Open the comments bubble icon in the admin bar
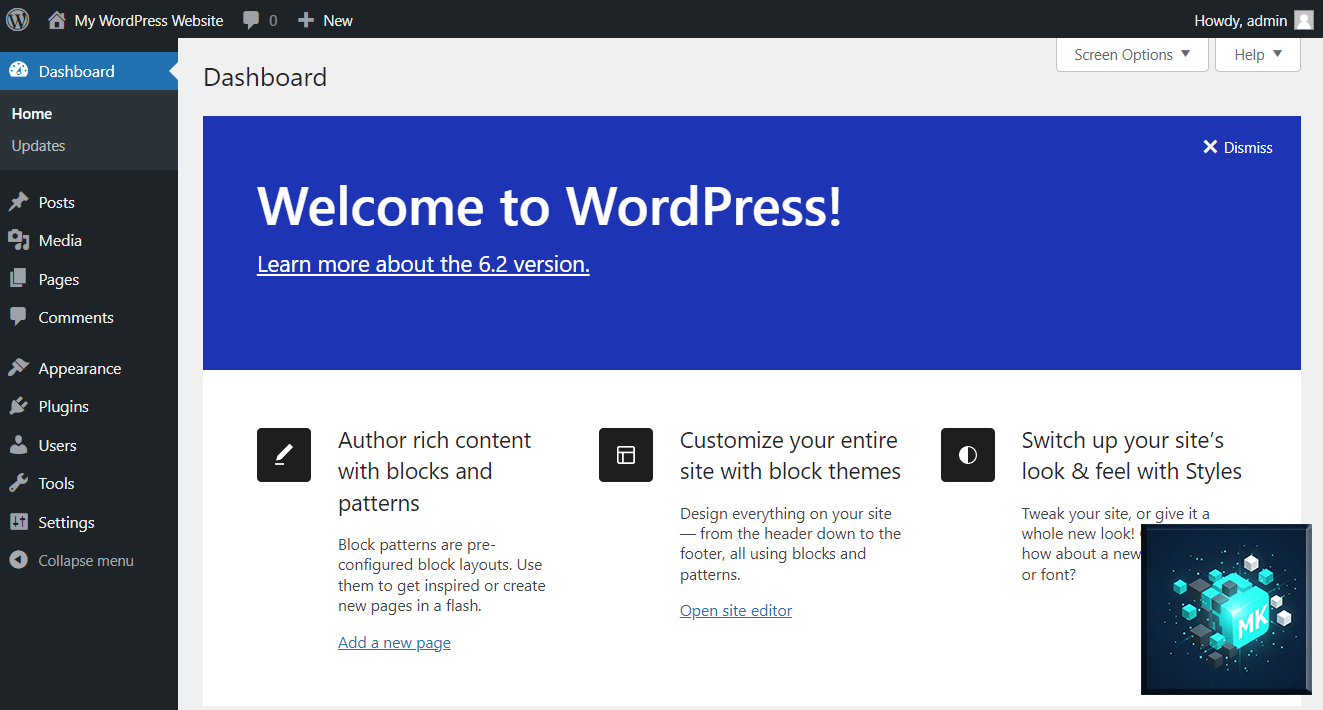This screenshot has width=1323, height=710. click(x=252, y=20)
